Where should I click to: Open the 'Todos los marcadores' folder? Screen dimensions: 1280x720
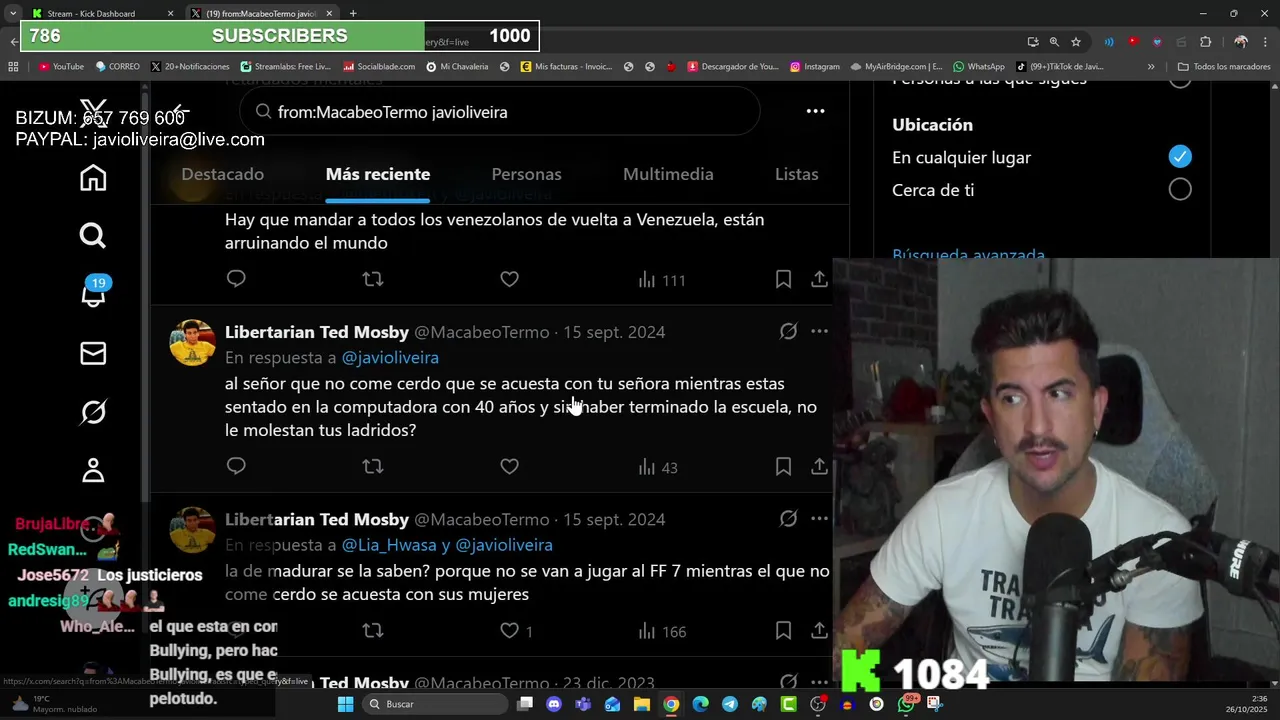1224,67
